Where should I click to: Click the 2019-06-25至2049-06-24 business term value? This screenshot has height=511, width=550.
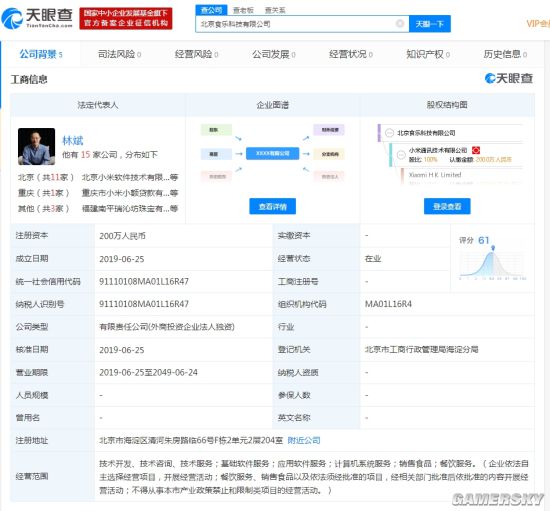[x=148, y=372]
